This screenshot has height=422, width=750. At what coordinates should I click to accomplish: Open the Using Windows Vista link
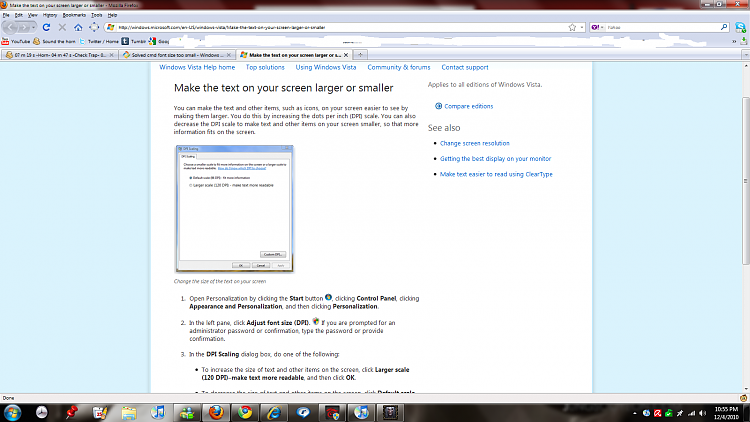326,67
